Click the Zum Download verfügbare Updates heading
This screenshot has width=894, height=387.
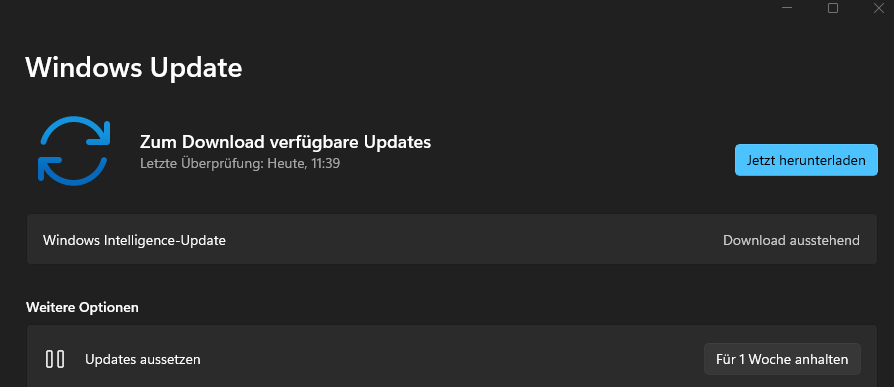285,141
